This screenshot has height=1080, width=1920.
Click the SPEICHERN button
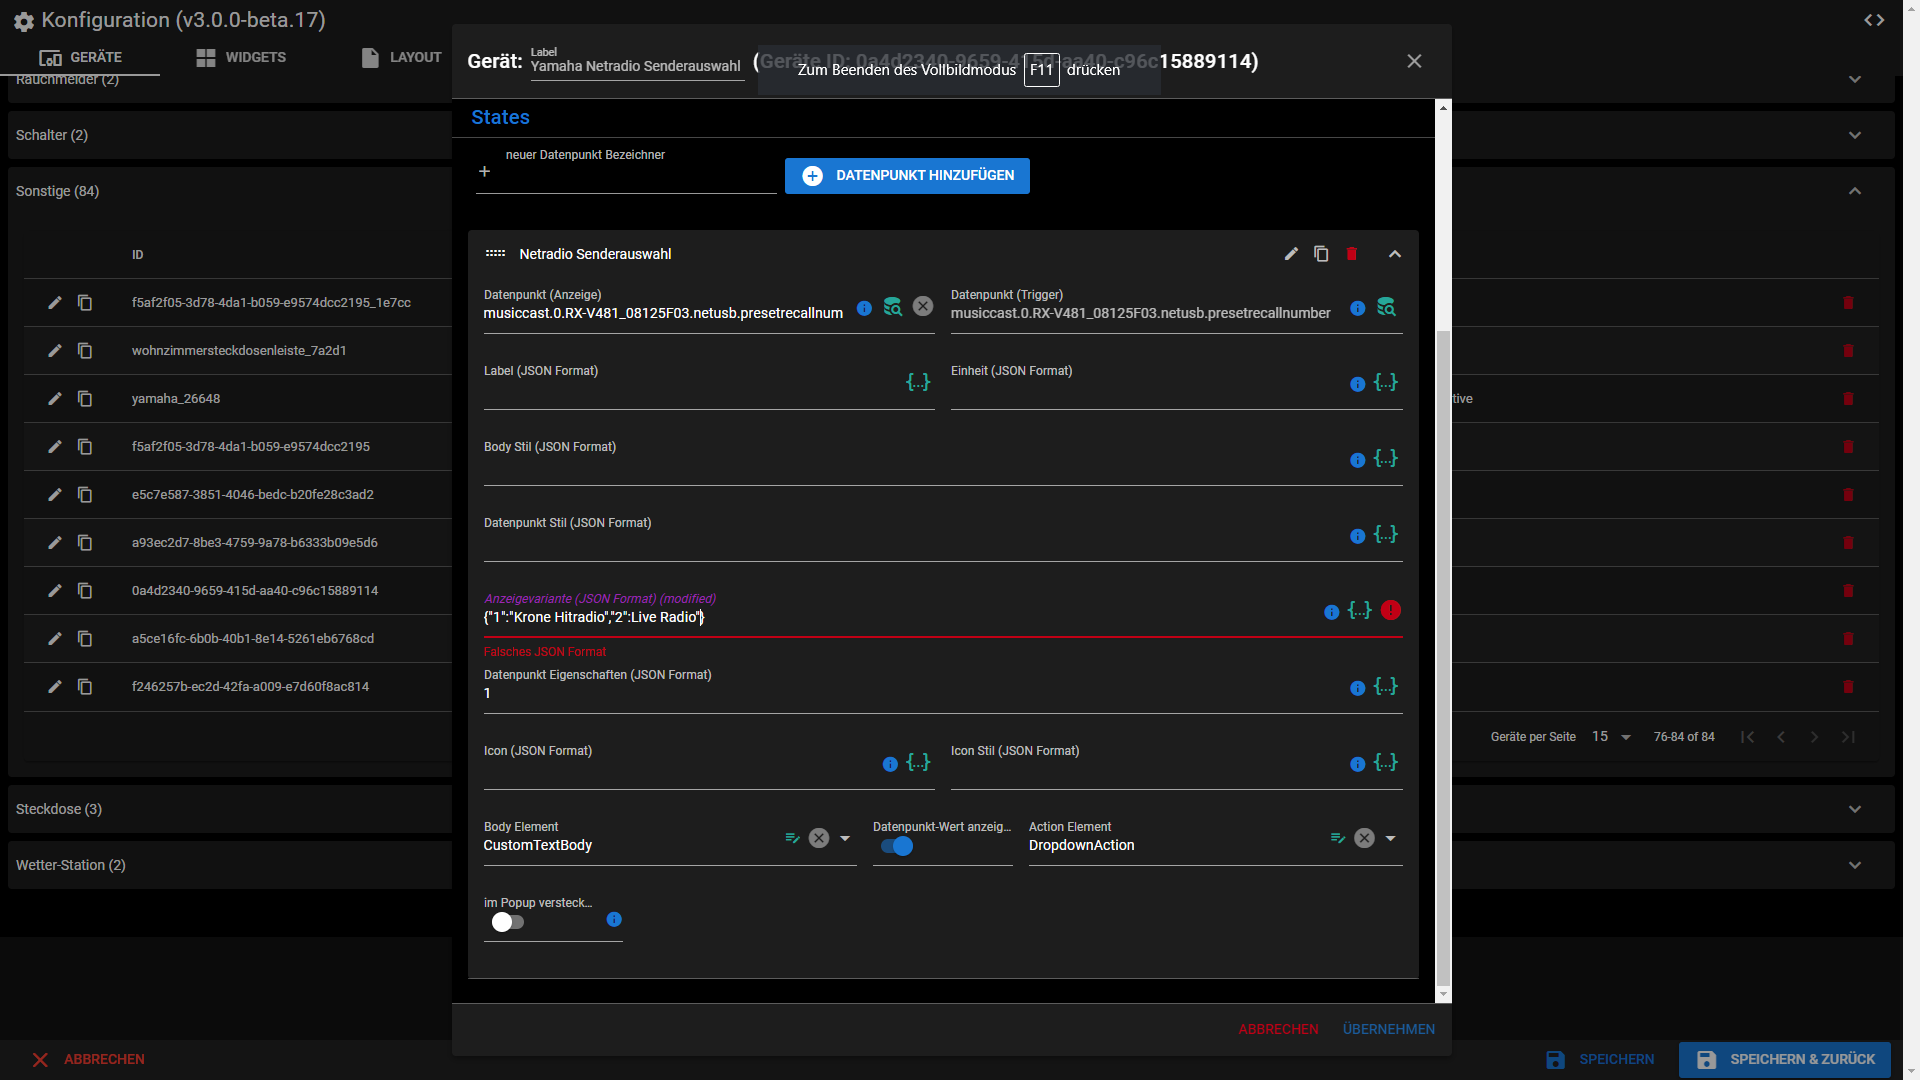[1600, 1059]
